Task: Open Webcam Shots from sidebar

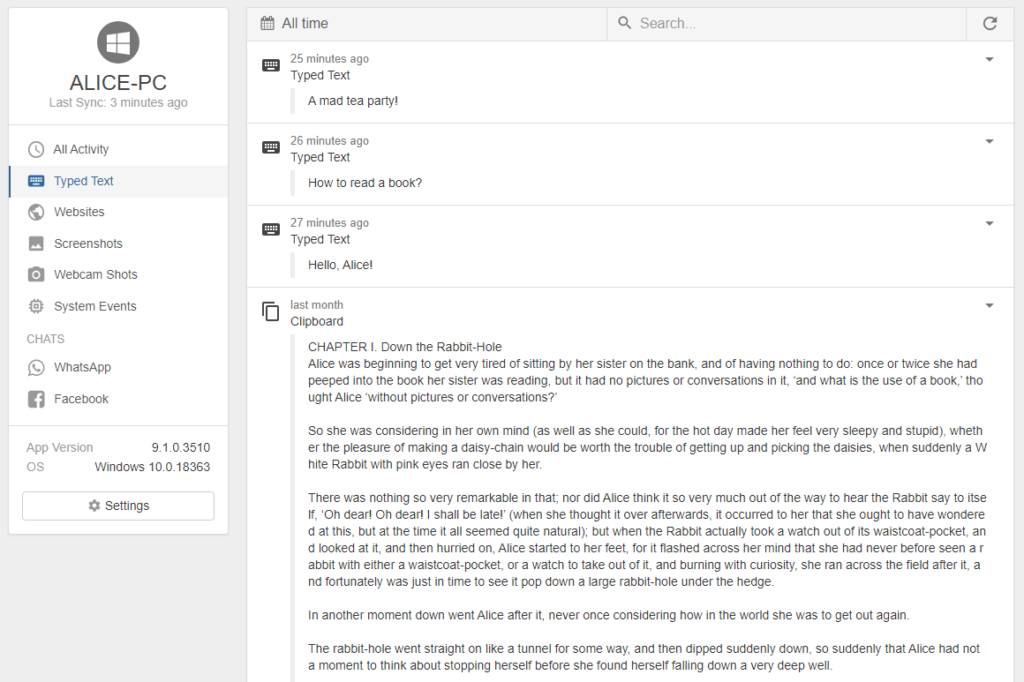Action: 95,274
